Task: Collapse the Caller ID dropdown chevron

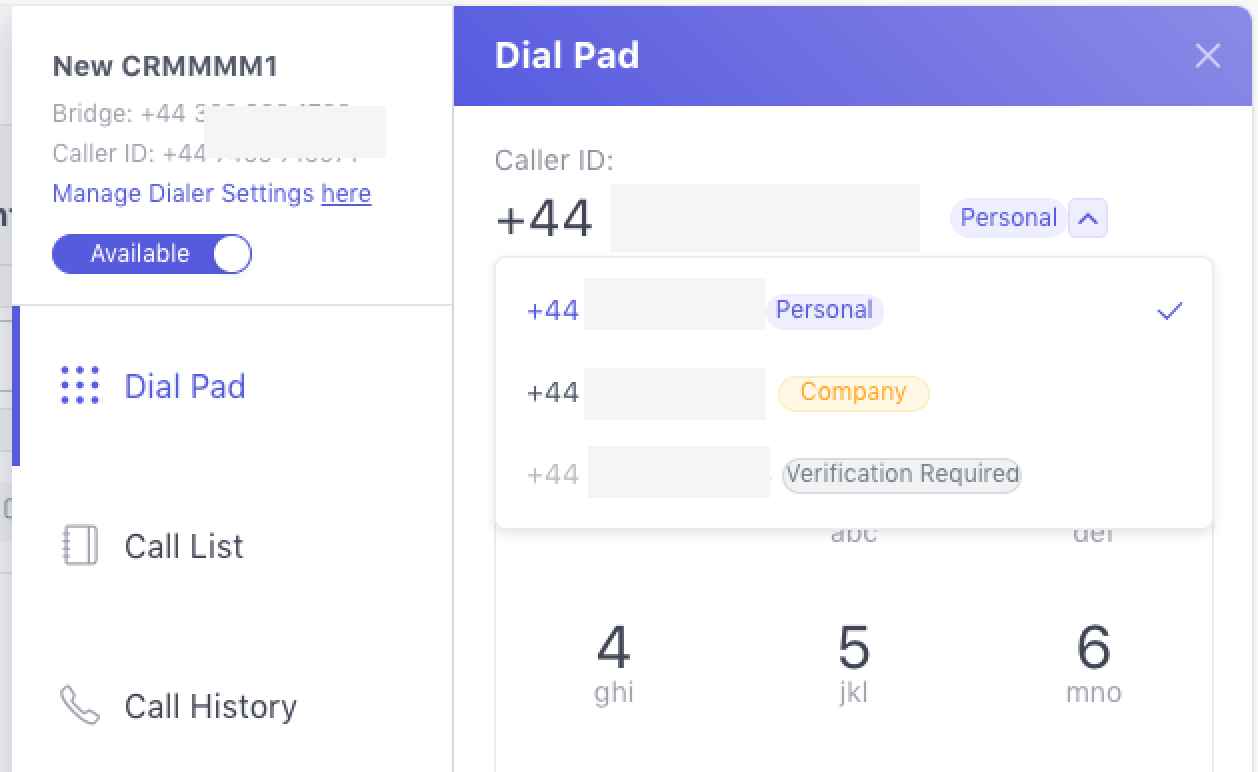Action: click(x=1088, y=218)
